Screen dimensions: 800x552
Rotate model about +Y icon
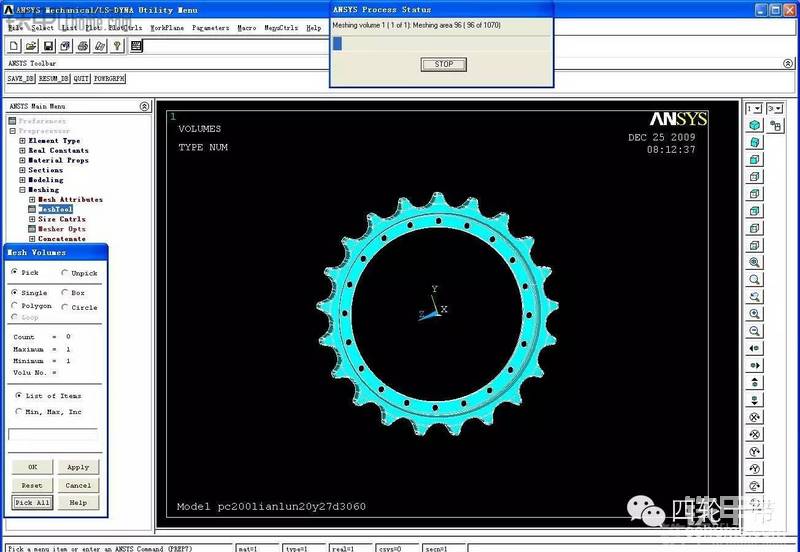755,451
